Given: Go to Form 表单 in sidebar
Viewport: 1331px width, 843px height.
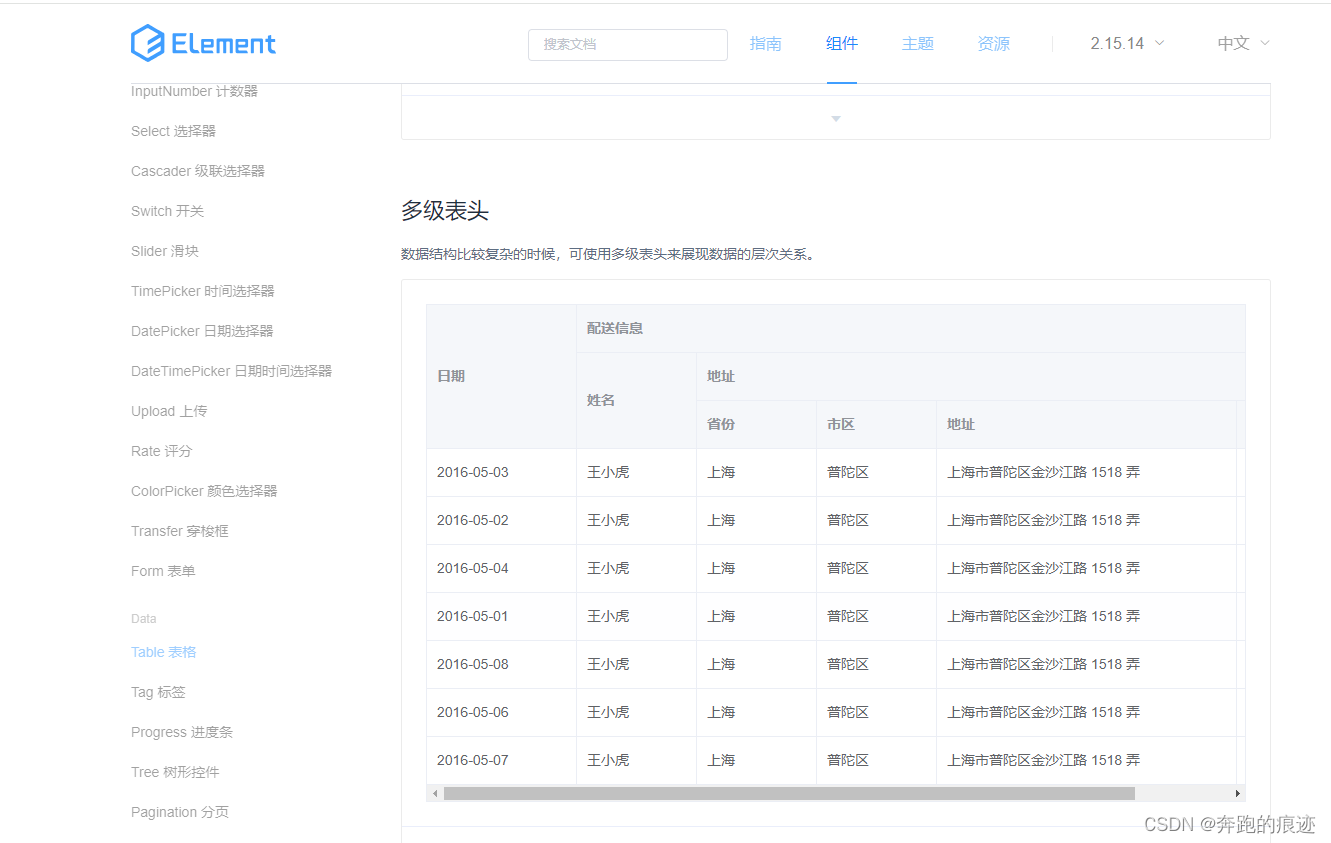Looking at the screenshot, I should [163, 571].
